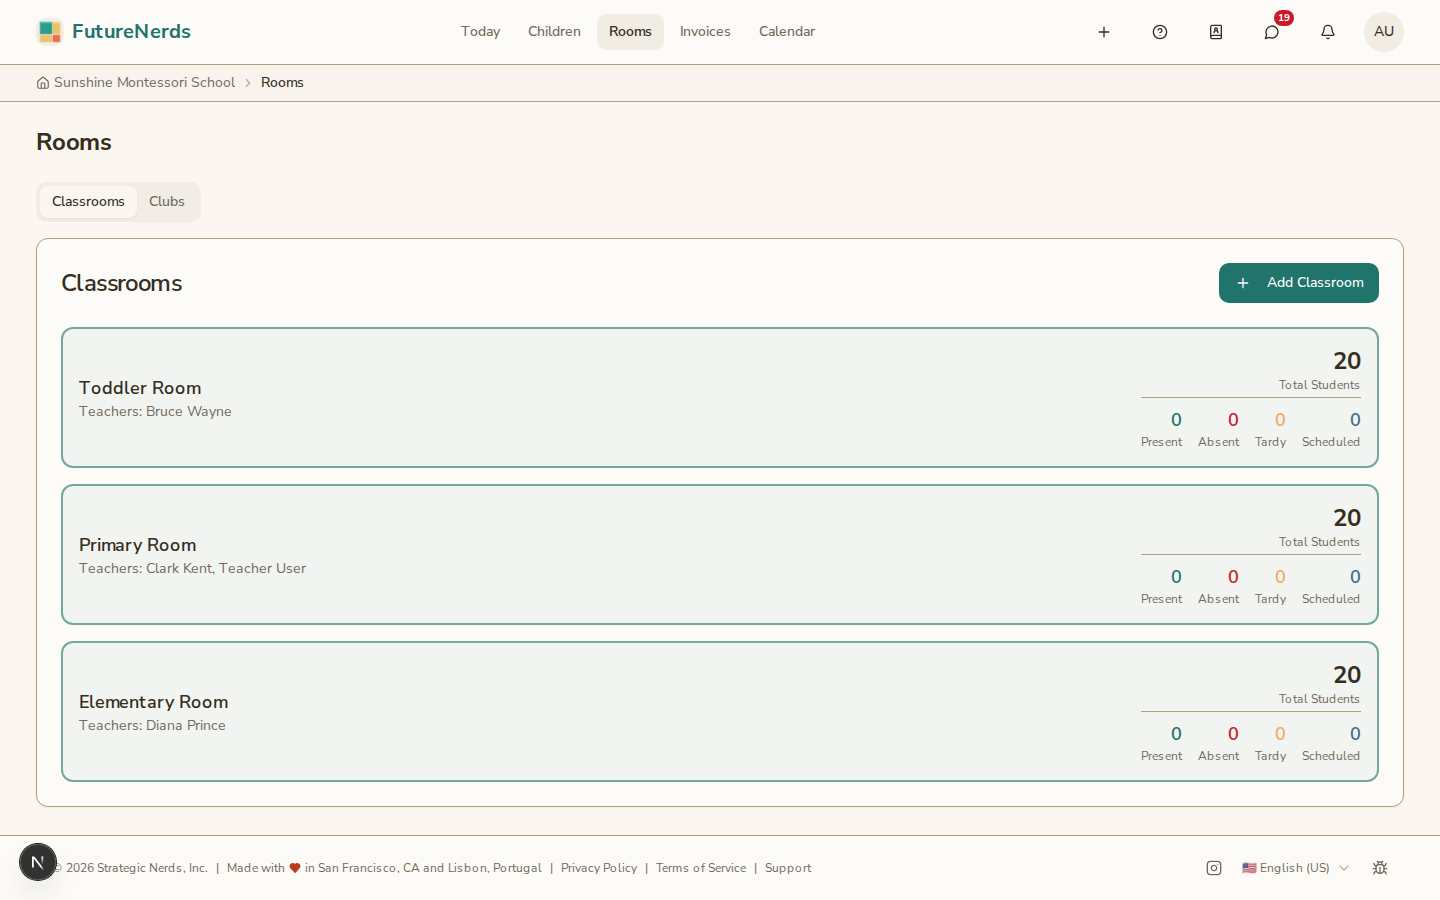Click the Rooms breadcrumb text
The height and width of the screenshot is (900, 1440).
click(282, 83)
